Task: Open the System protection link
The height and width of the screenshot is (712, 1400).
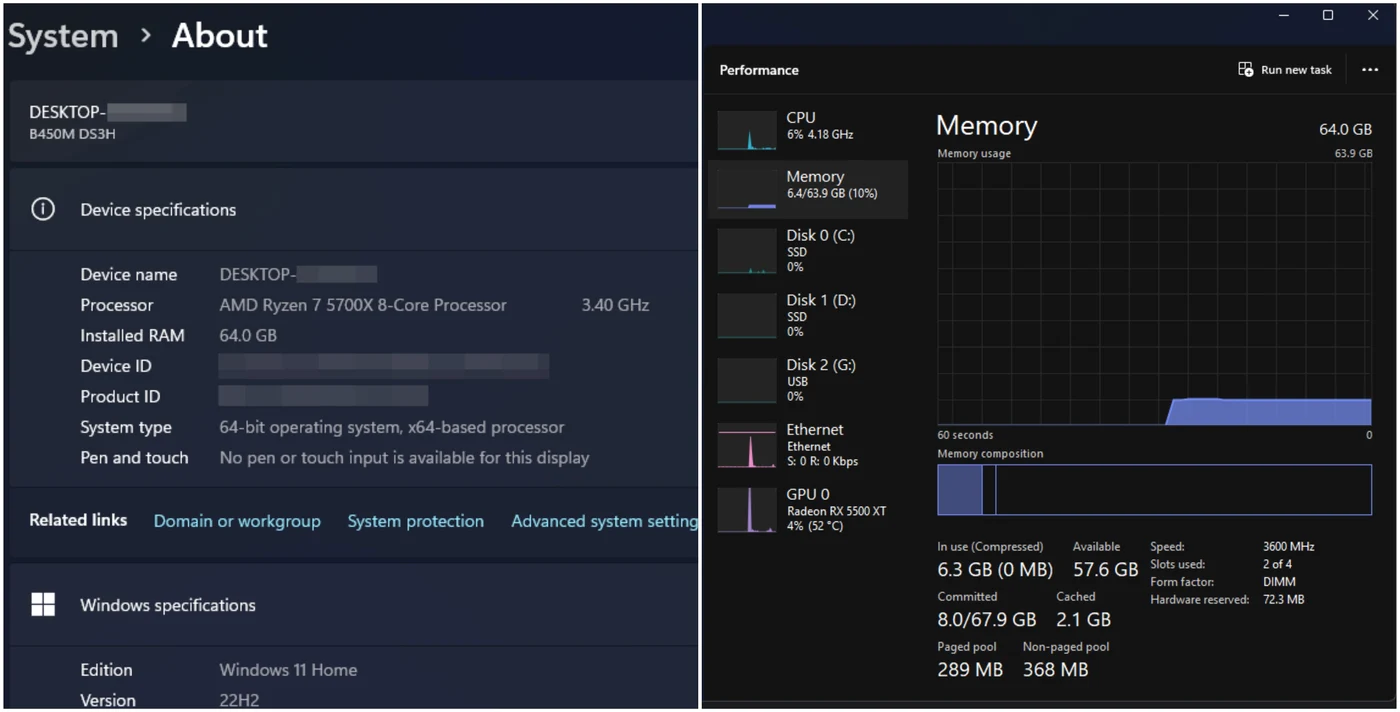Action: click(416, 521)
